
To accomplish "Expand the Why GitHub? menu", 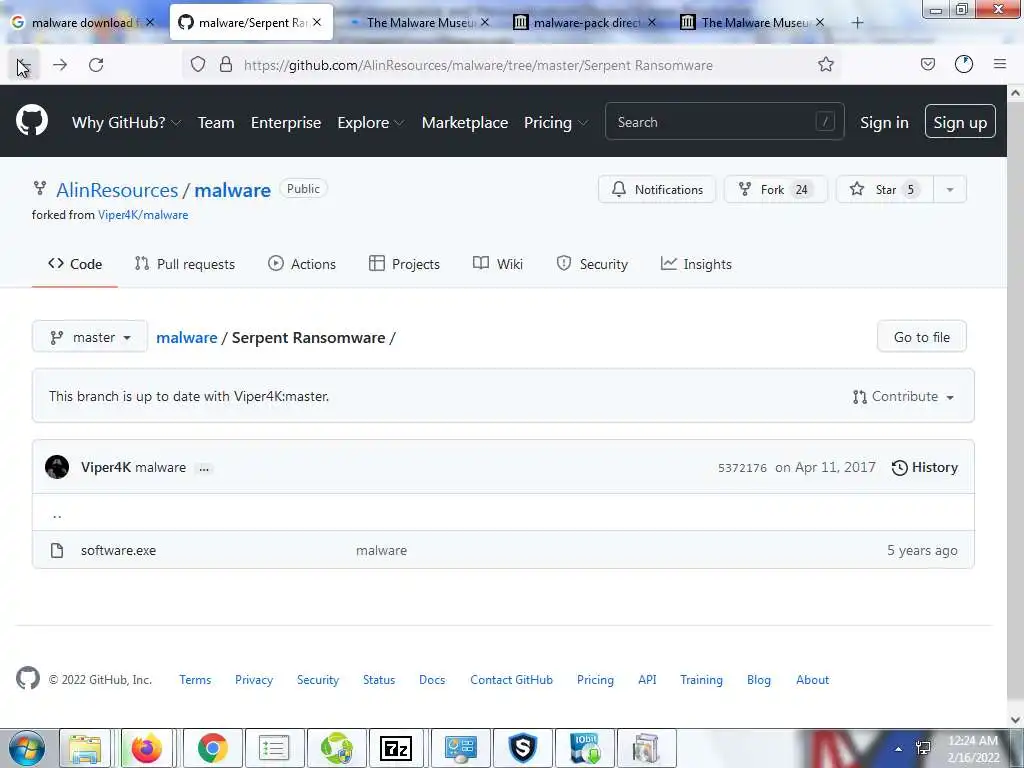I will (126, 122).
